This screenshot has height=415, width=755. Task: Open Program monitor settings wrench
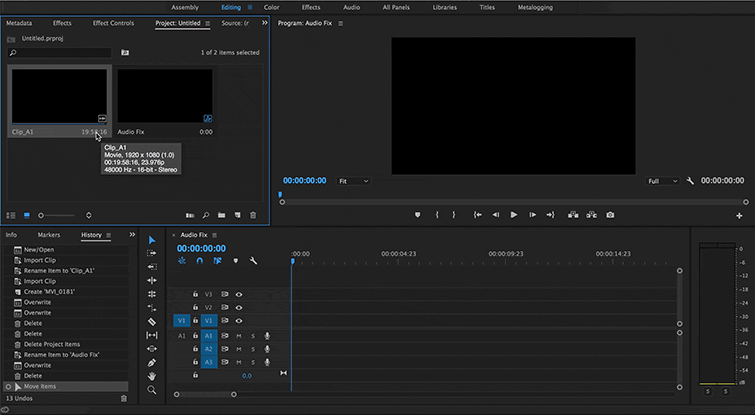pyautogui.click(x=690, y=181)
